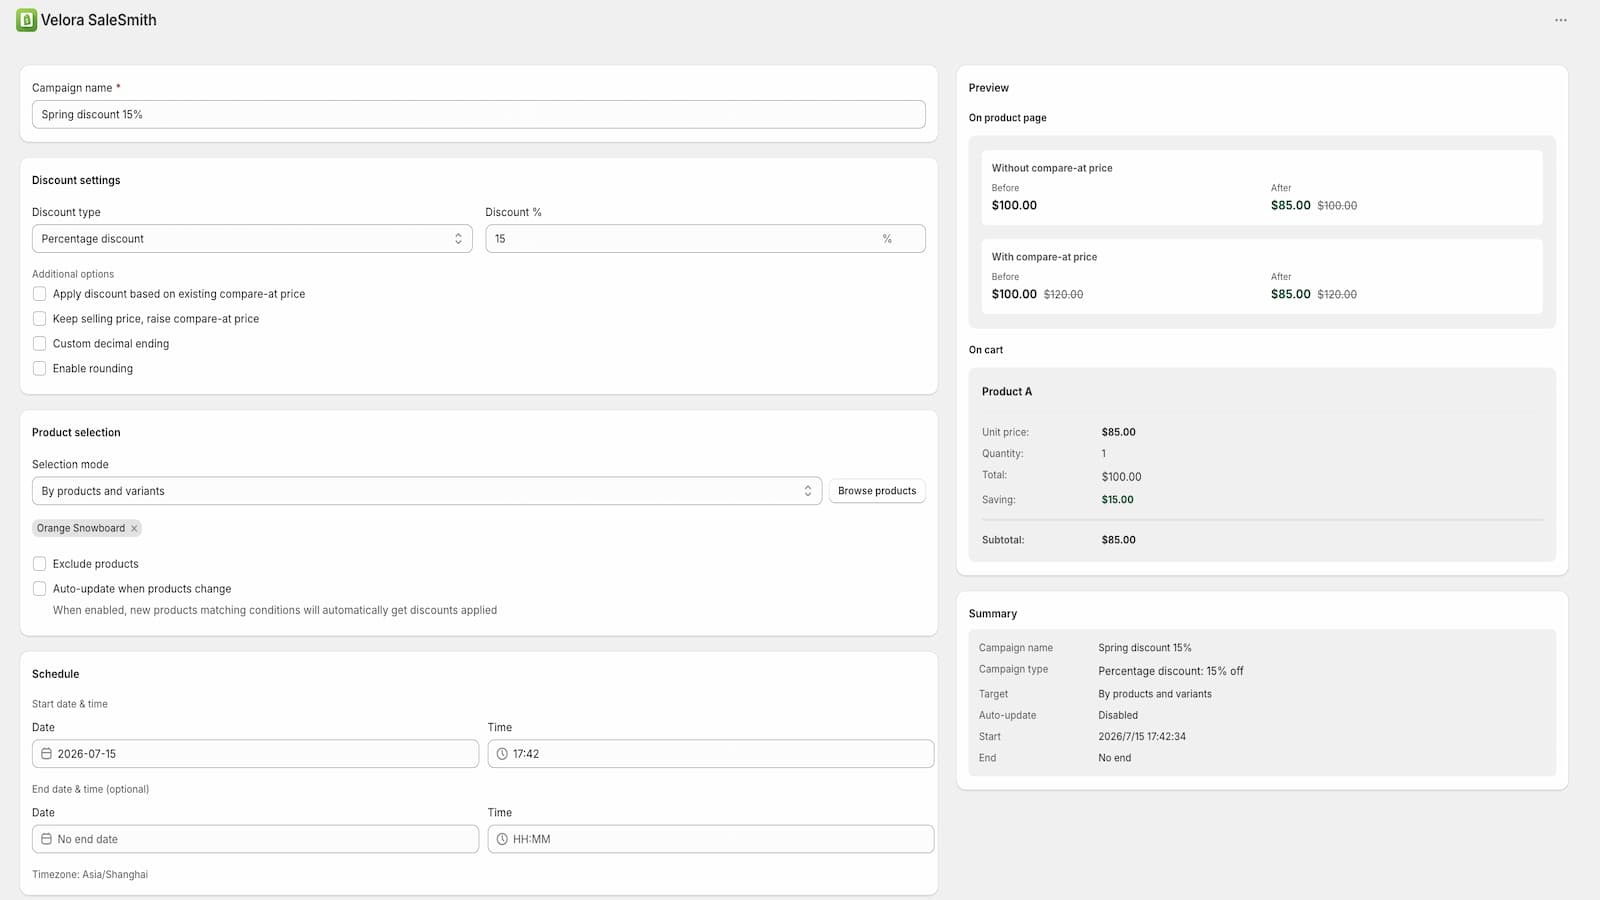
Task: Click the struck-through $120.00 After price
Action: pyautogui.click(x=1337, y=295)
